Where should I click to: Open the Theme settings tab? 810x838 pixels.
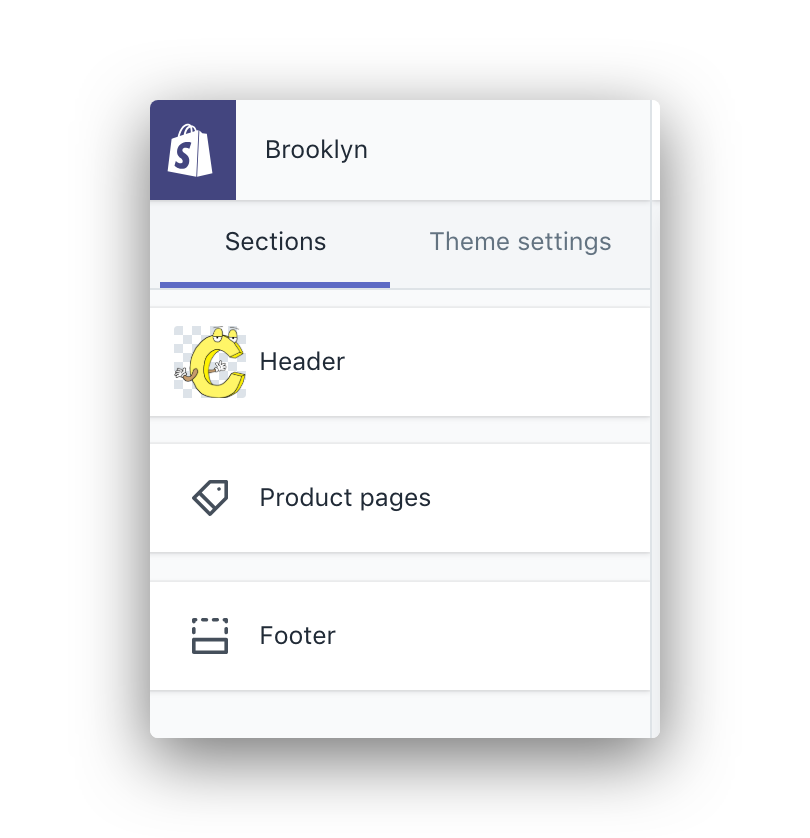tap(520, 242)
